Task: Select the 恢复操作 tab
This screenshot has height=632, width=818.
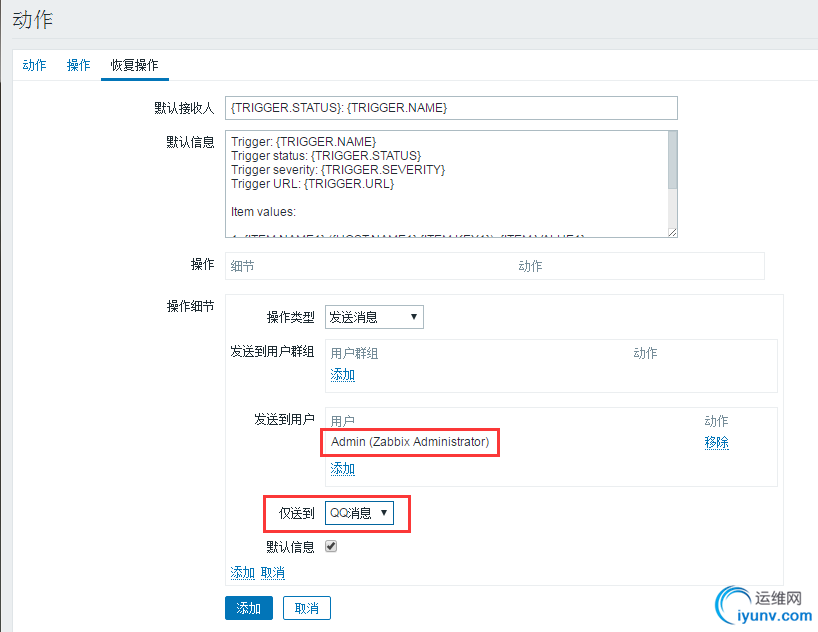Action: pos(135,65)
